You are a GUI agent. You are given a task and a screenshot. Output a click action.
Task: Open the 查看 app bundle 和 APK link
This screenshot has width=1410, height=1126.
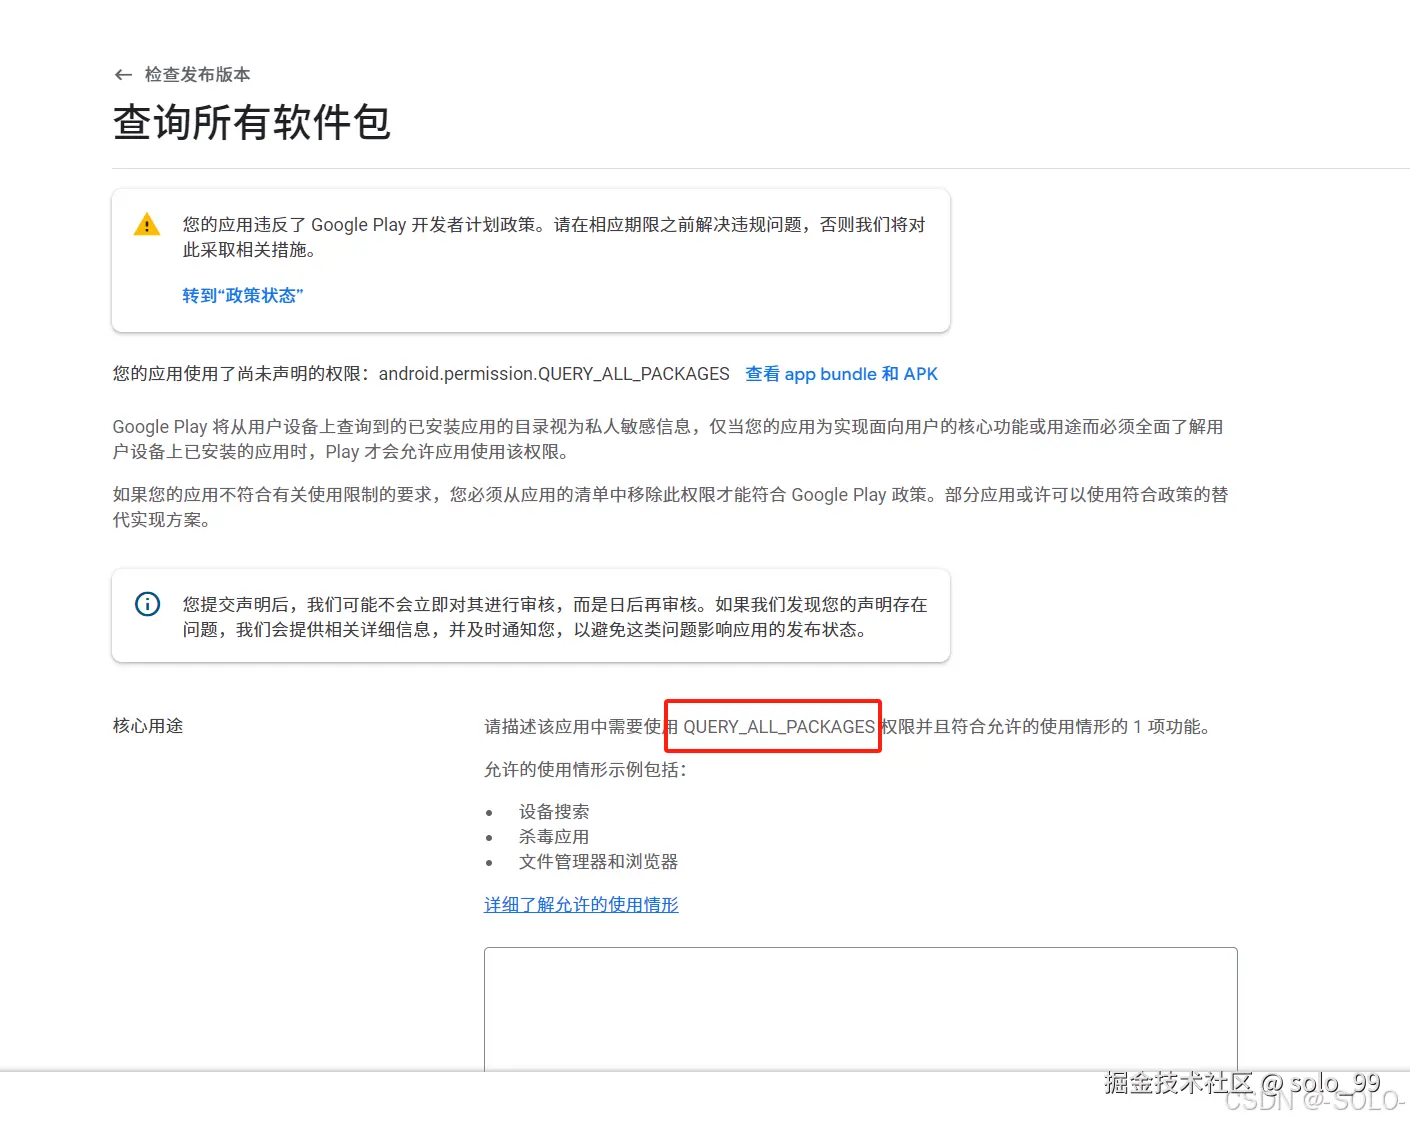(841, 373)
